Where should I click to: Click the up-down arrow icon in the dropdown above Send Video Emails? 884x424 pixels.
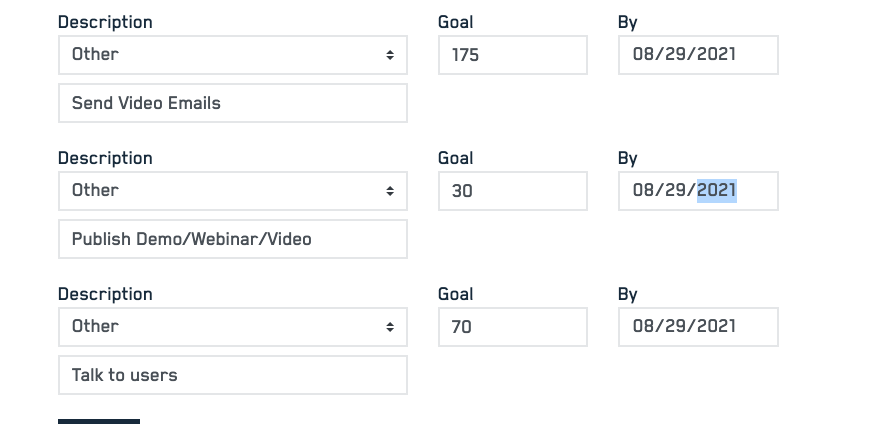[x=390, y=55]
